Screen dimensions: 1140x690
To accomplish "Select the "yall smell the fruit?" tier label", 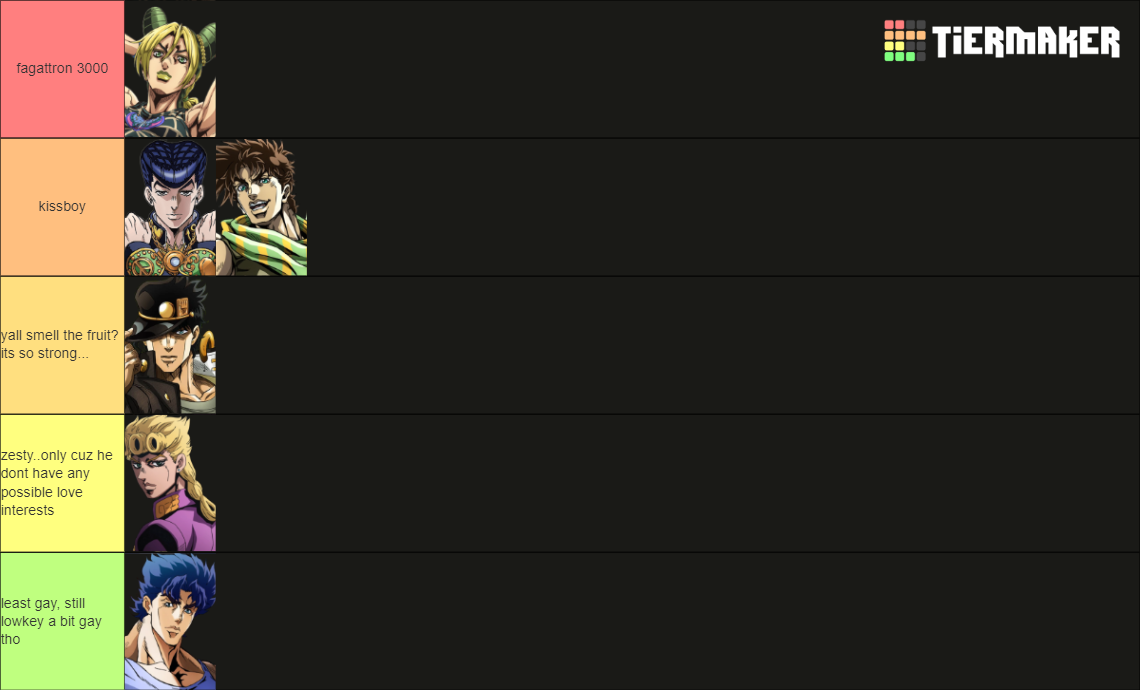I will pyautogui.click(x=63, y=345).
